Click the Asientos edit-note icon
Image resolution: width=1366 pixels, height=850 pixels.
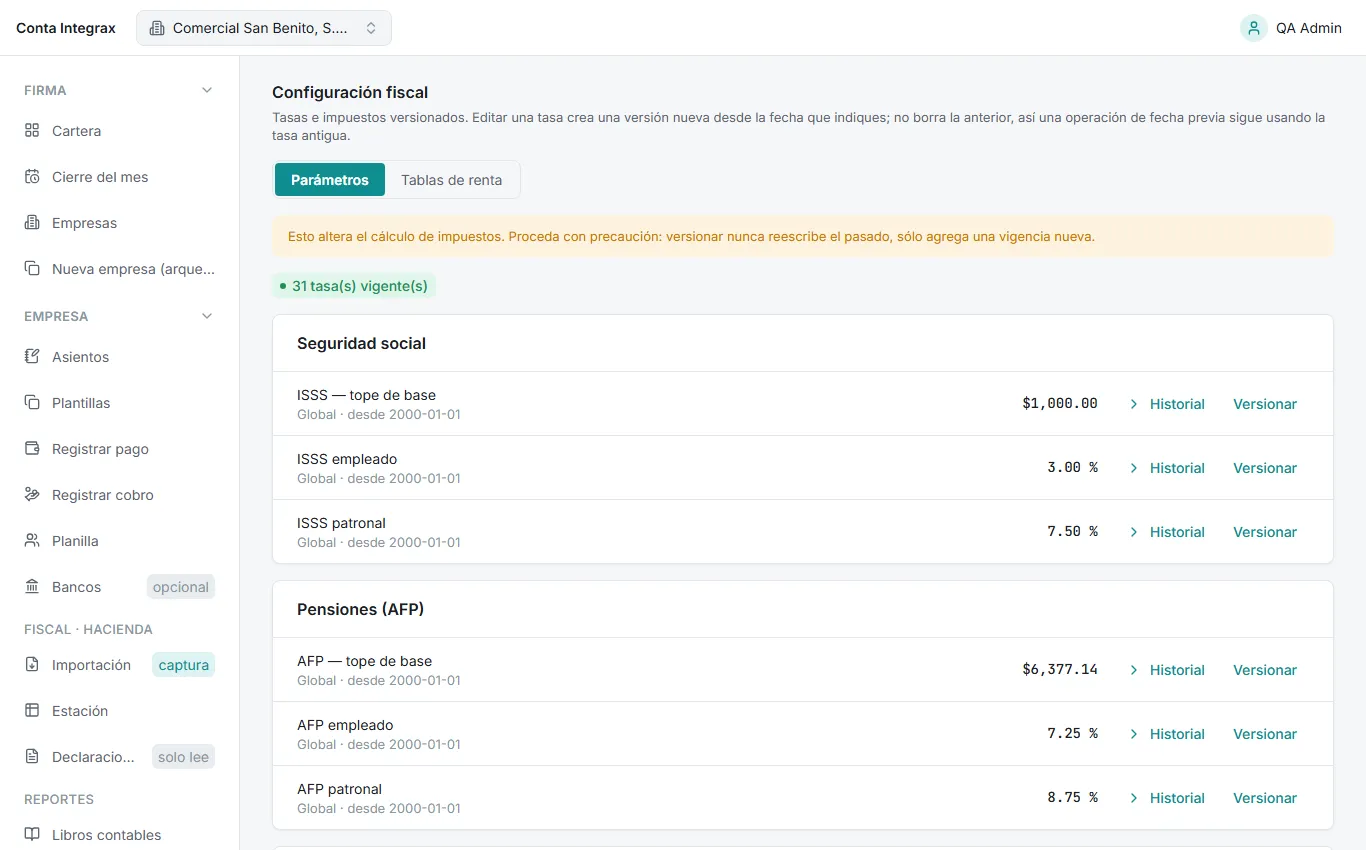coord(32,357)
